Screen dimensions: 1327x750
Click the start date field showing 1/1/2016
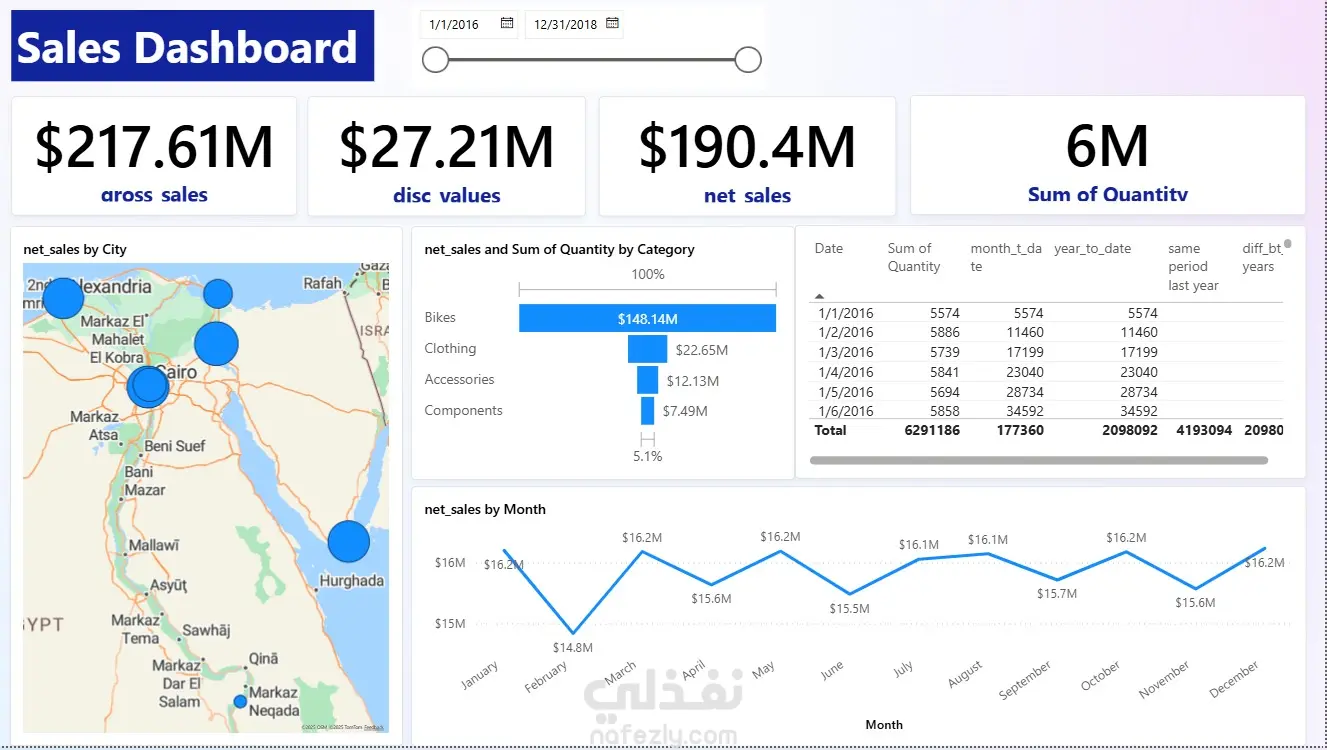tap(469, 24)
